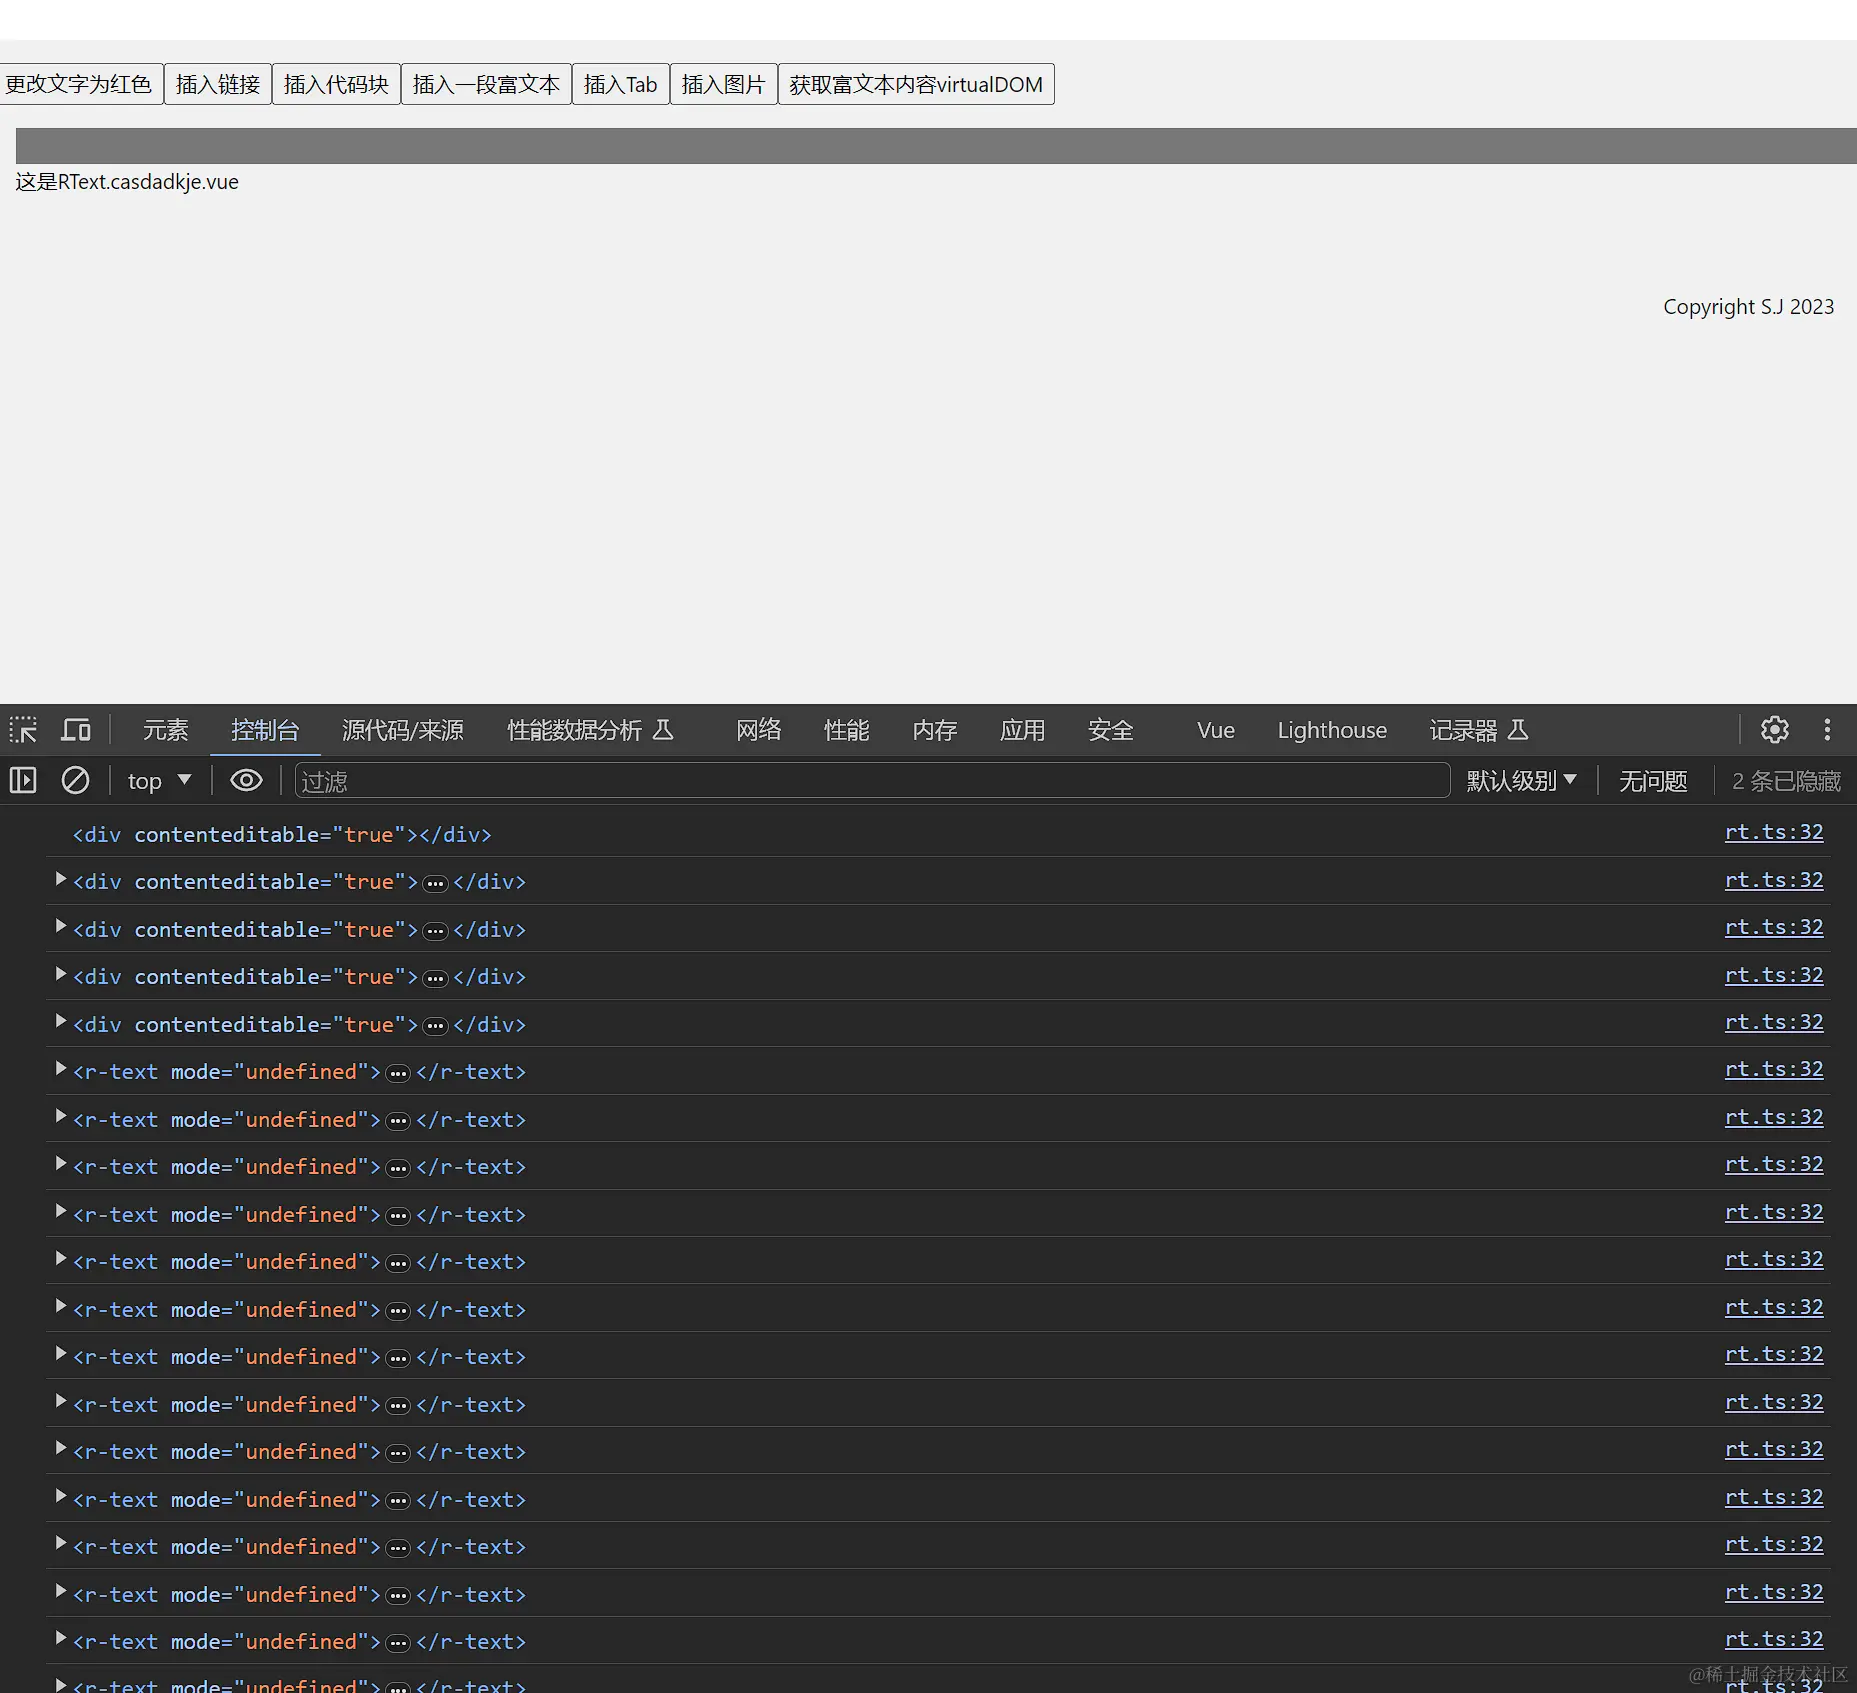The height and width of the screenshot is (1693, 1857).
Task: Switch to the 应用 tab
Action: [x=1023, y=730]
